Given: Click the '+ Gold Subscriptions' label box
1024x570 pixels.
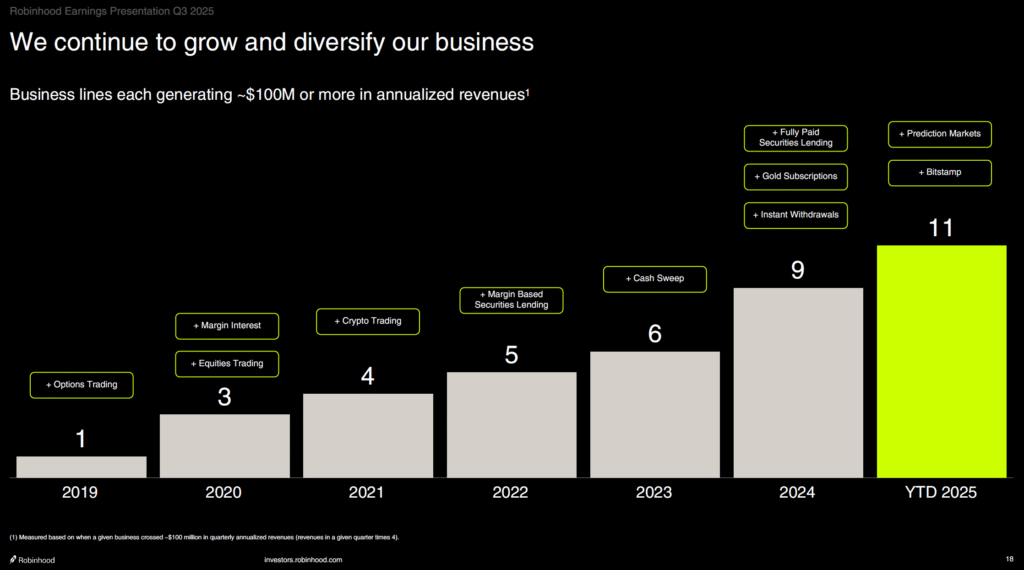Looking at the screenshot, I should pyautogui.click(x=796, y=177).
